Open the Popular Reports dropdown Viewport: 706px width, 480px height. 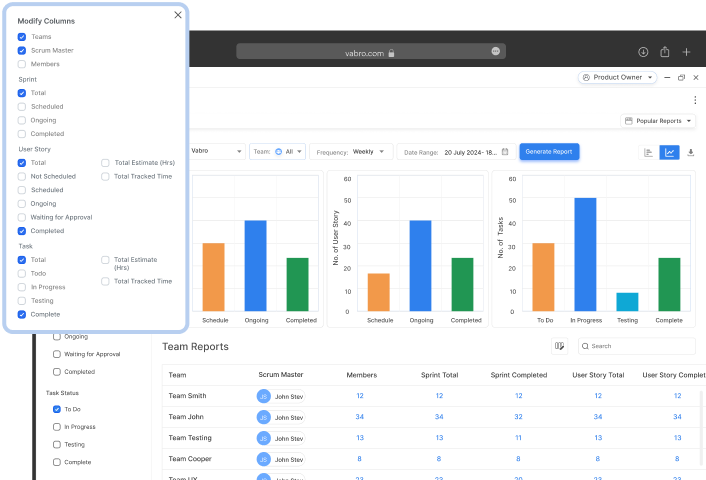[658, 121]
